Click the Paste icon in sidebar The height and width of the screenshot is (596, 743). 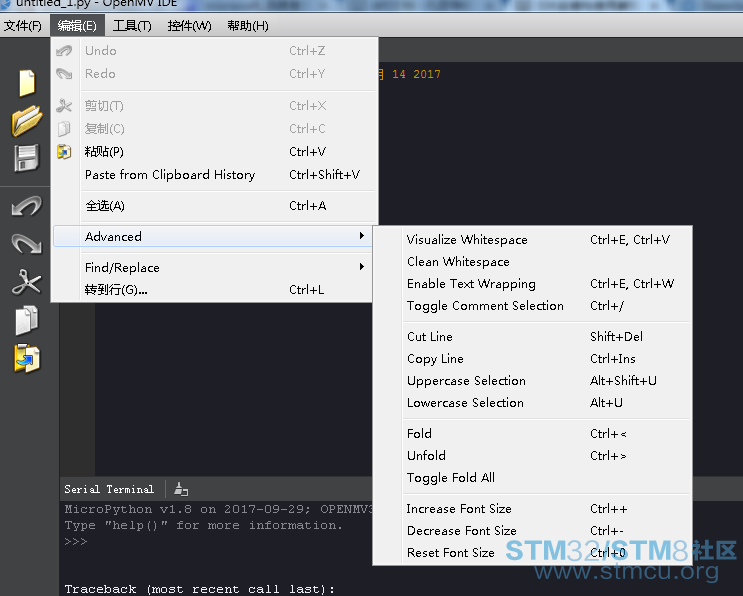click(26, 358)
